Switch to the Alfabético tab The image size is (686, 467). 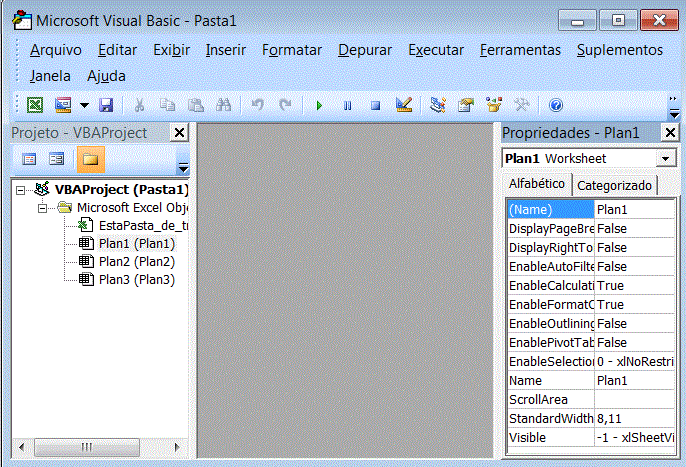(537, 184)
